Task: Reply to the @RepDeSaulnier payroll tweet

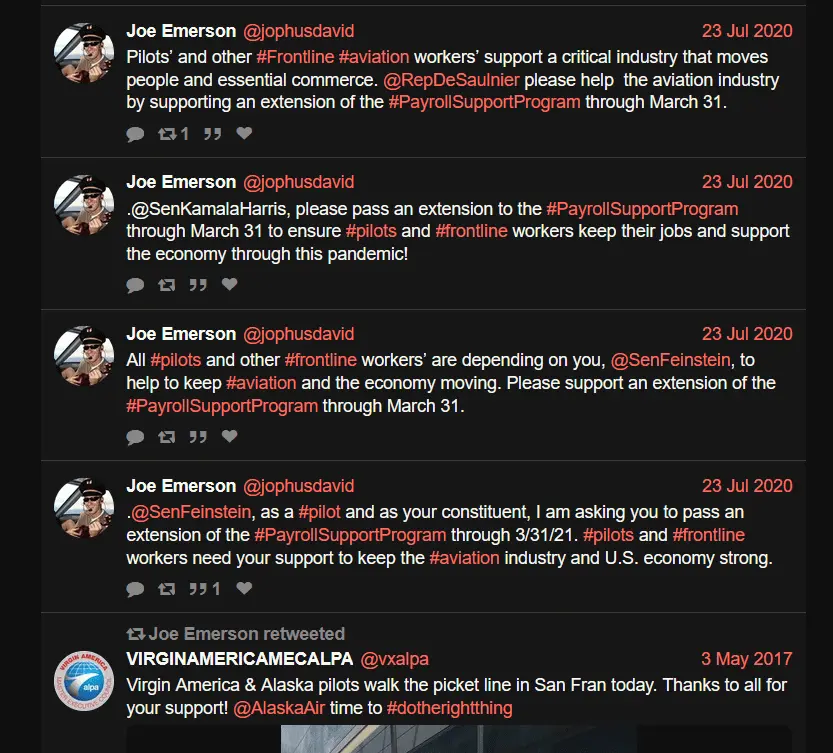Action: (136, 134)
